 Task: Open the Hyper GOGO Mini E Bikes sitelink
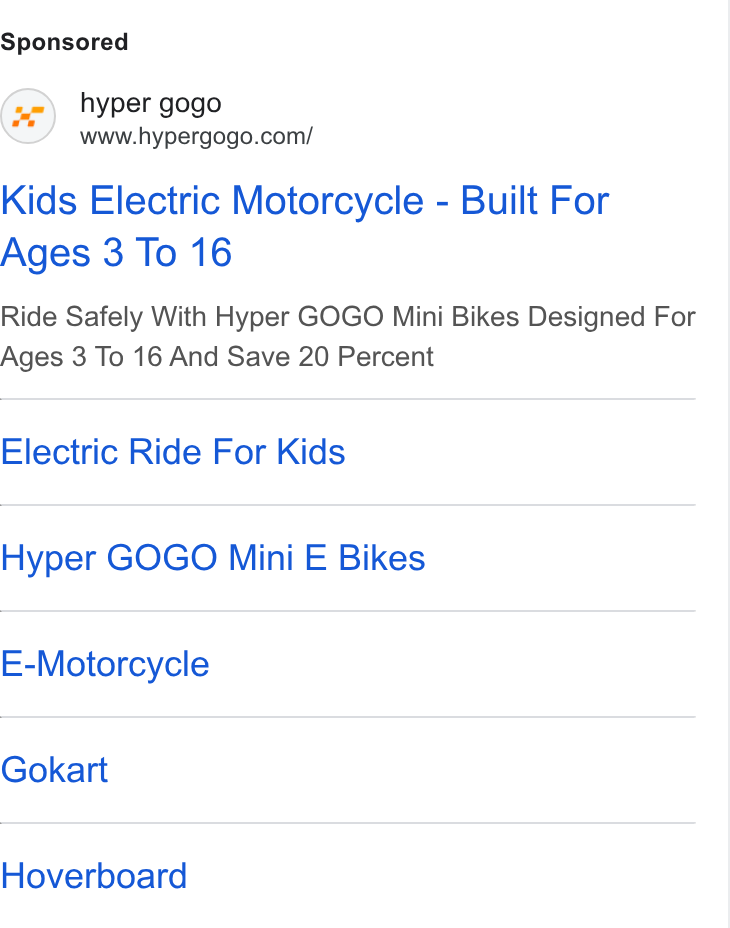point(213,558)
